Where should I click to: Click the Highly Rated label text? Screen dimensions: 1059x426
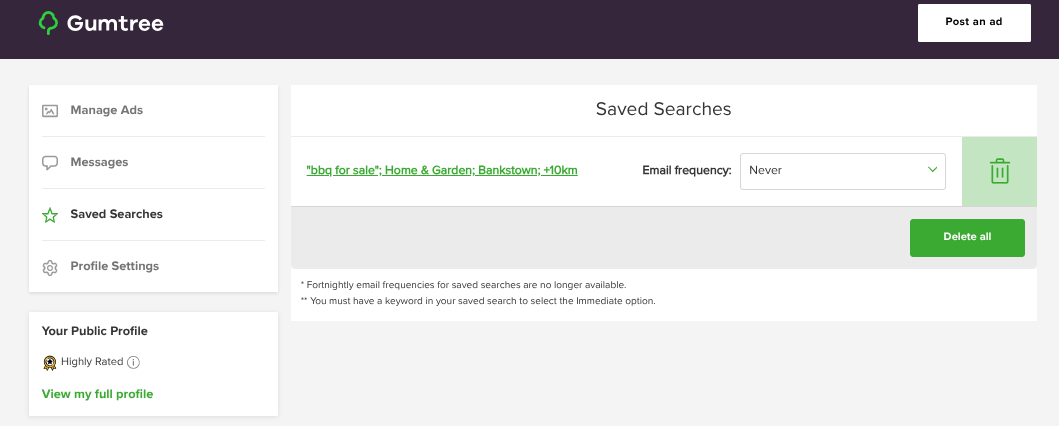[92, 362]
